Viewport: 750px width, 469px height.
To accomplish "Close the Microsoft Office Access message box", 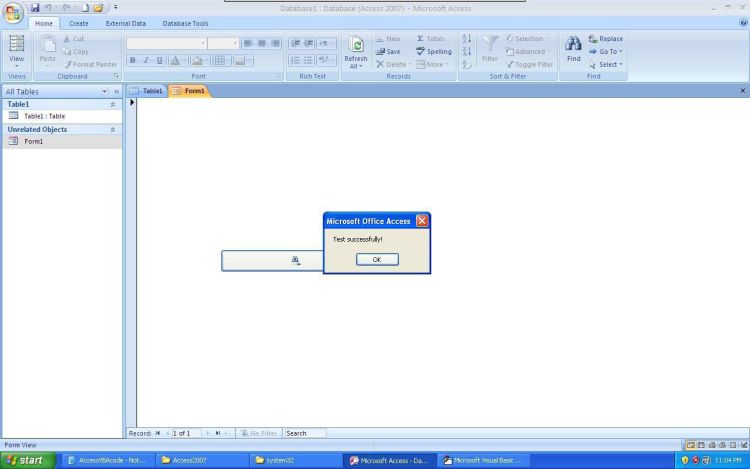I will coord(422,221).
